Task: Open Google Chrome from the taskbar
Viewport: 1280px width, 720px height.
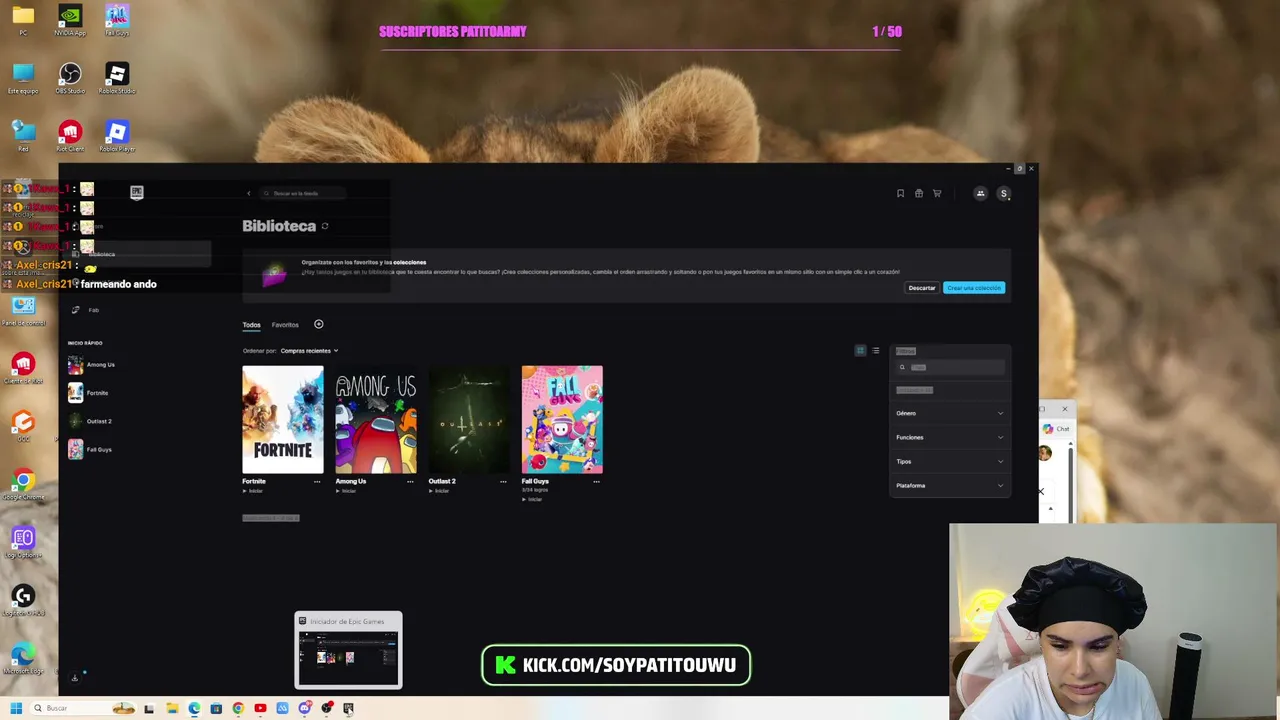Action: click(x=238, y=708)
